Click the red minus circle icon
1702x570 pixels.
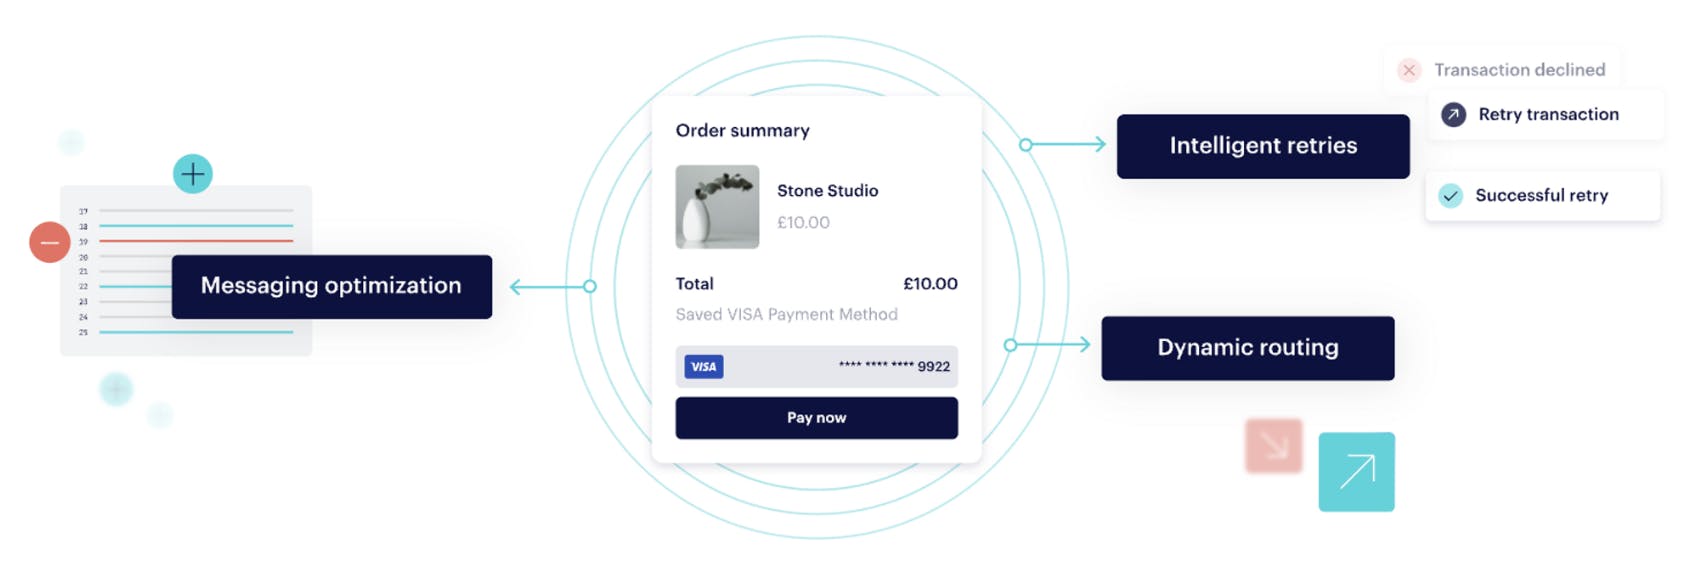point(49,242)
